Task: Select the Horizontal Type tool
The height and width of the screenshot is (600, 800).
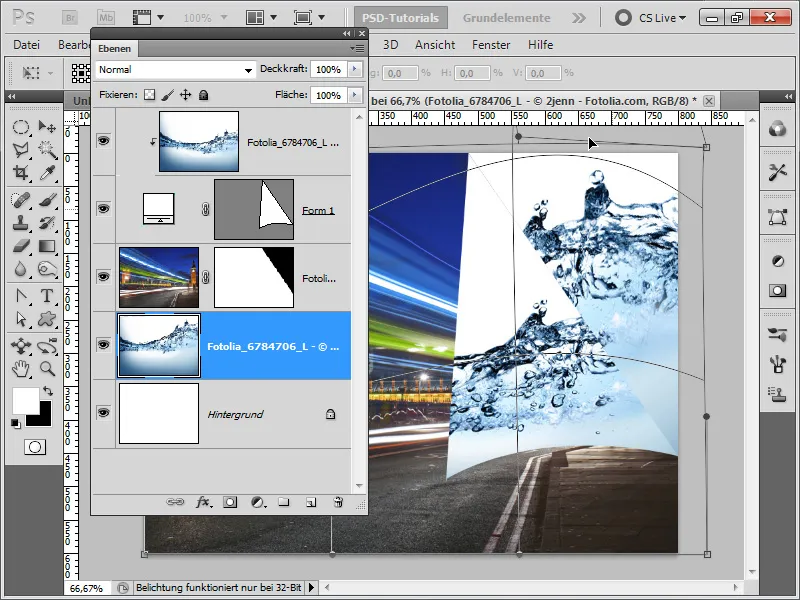Action: tap(47, 296)
